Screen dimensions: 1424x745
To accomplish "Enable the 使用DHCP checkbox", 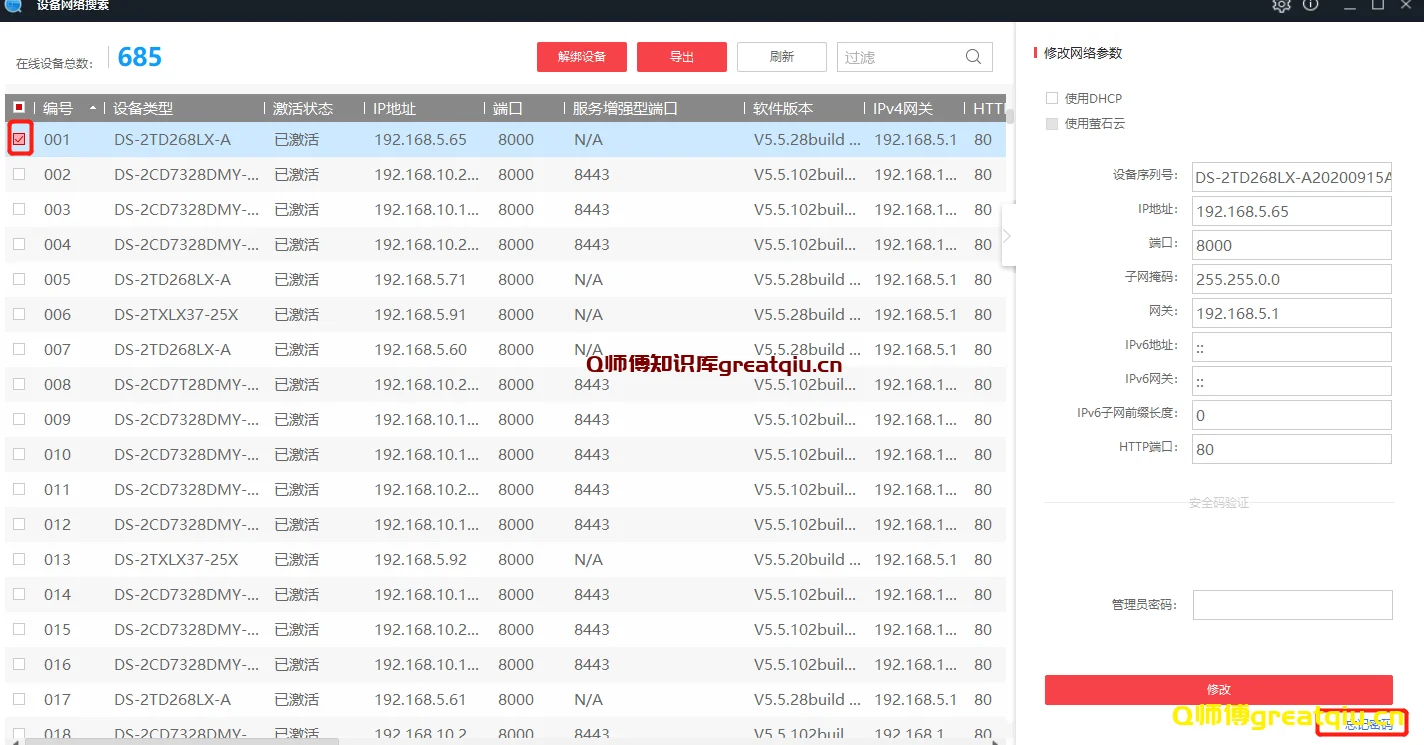I will [1051, 97].
